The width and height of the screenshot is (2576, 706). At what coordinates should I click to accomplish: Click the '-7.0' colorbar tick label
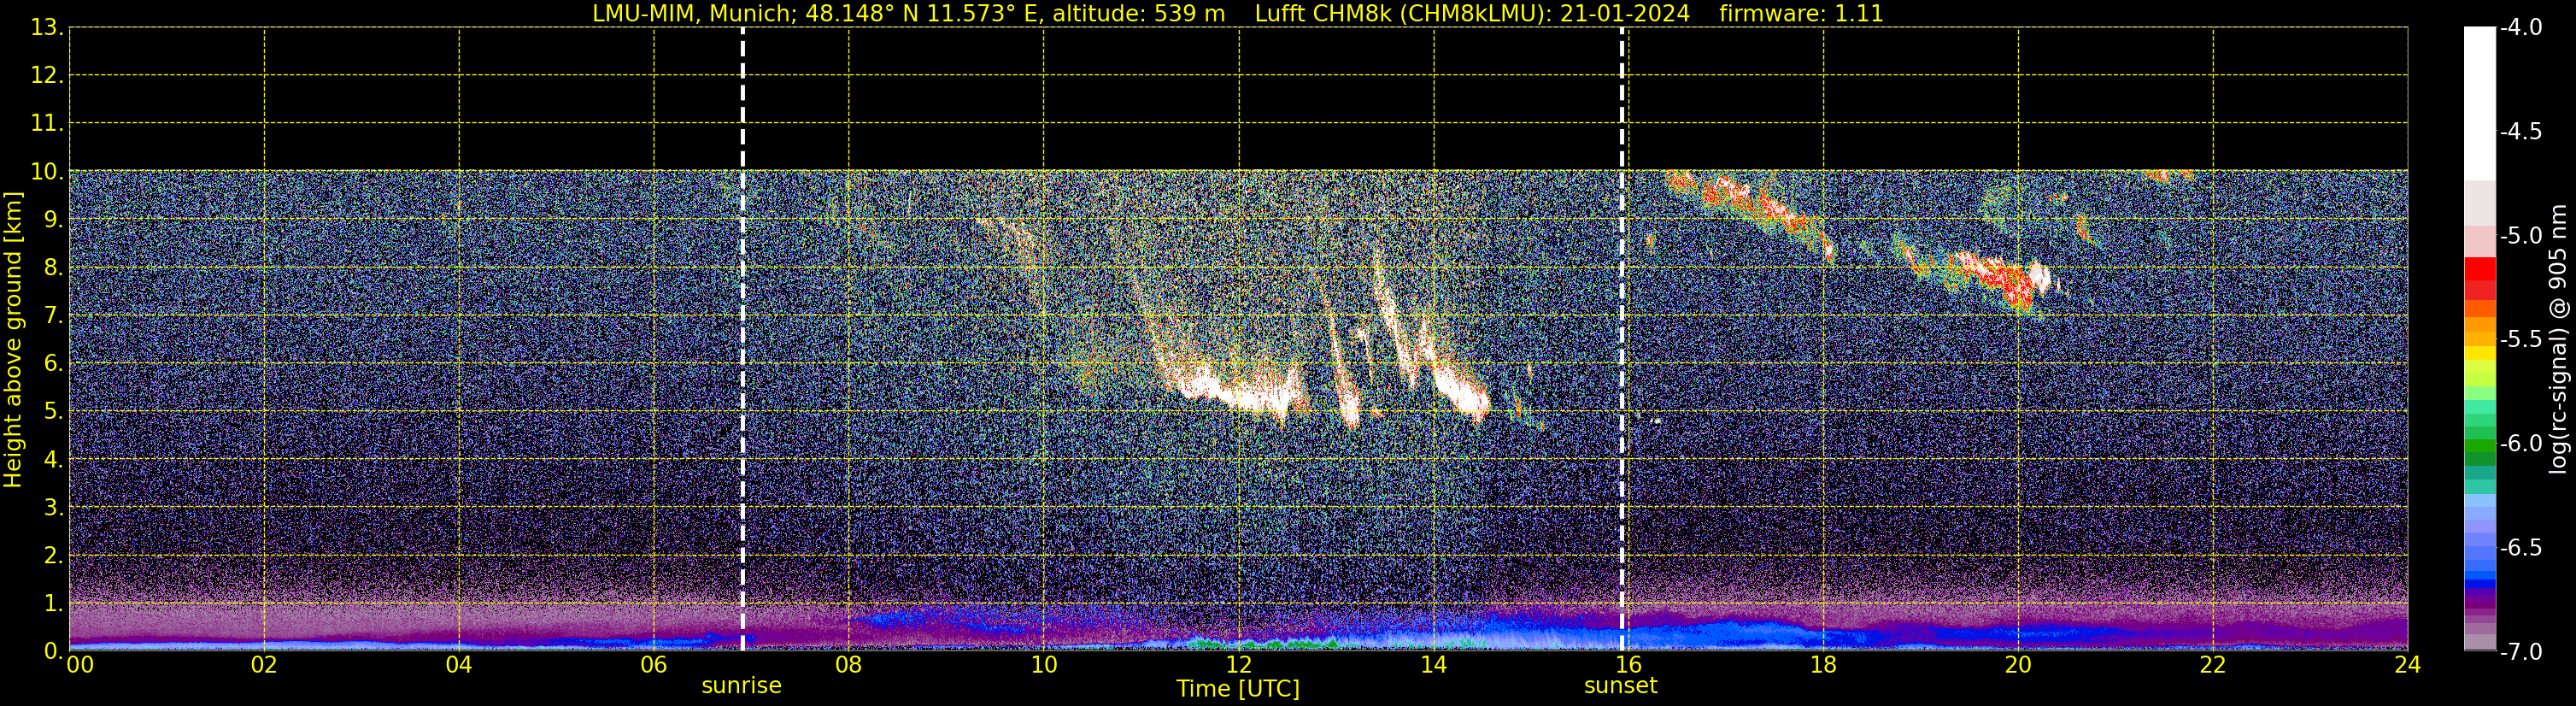pos(2520,652)
